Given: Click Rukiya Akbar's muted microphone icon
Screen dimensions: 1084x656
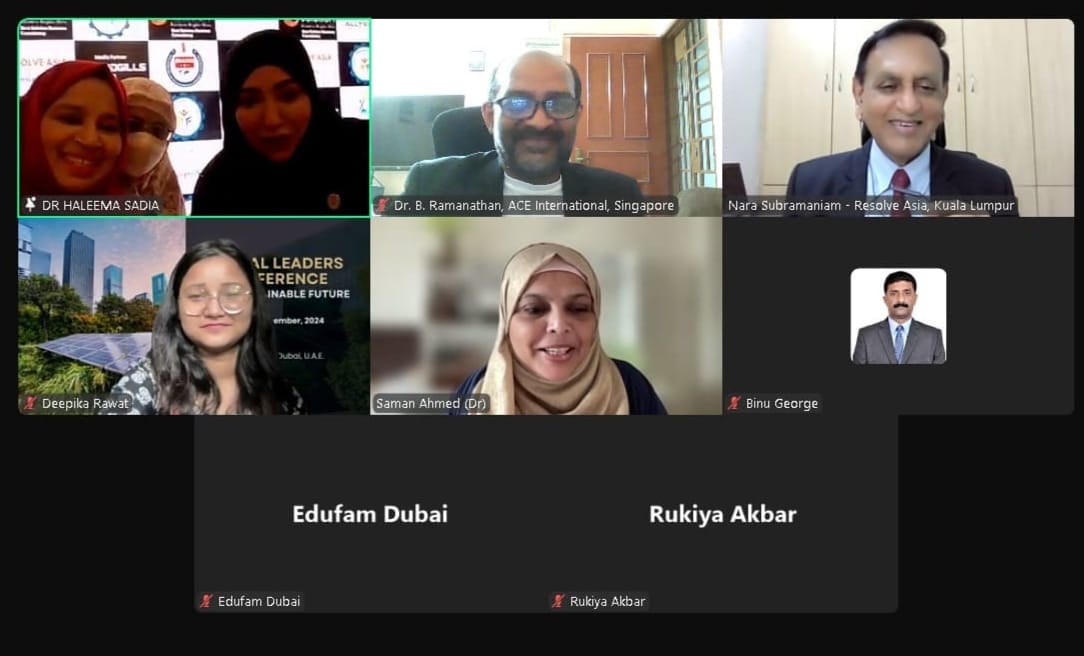Looking at the screenshot, I should pos(558,601).
